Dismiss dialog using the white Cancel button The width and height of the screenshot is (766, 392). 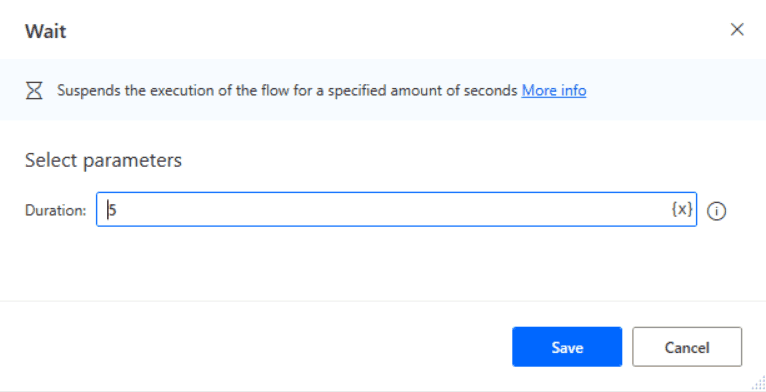[x=687, y=347]
